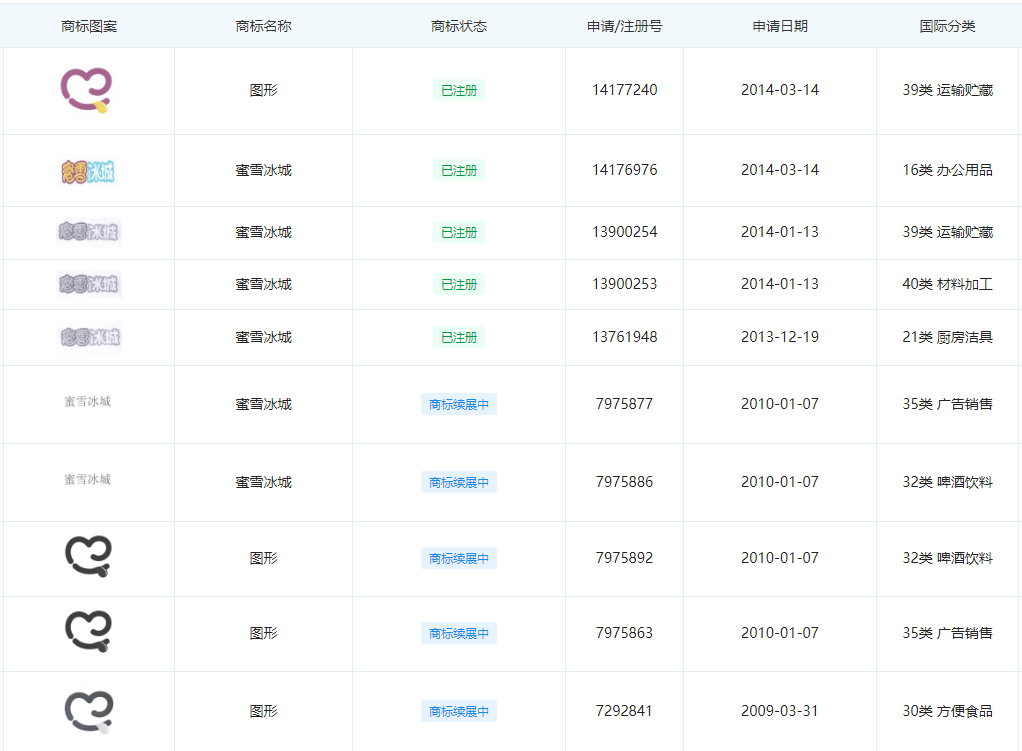This screenshot has width=1022, height=751.
Task: Click the pink heart logo for trademark 14177240
Action: pos(87,90)
